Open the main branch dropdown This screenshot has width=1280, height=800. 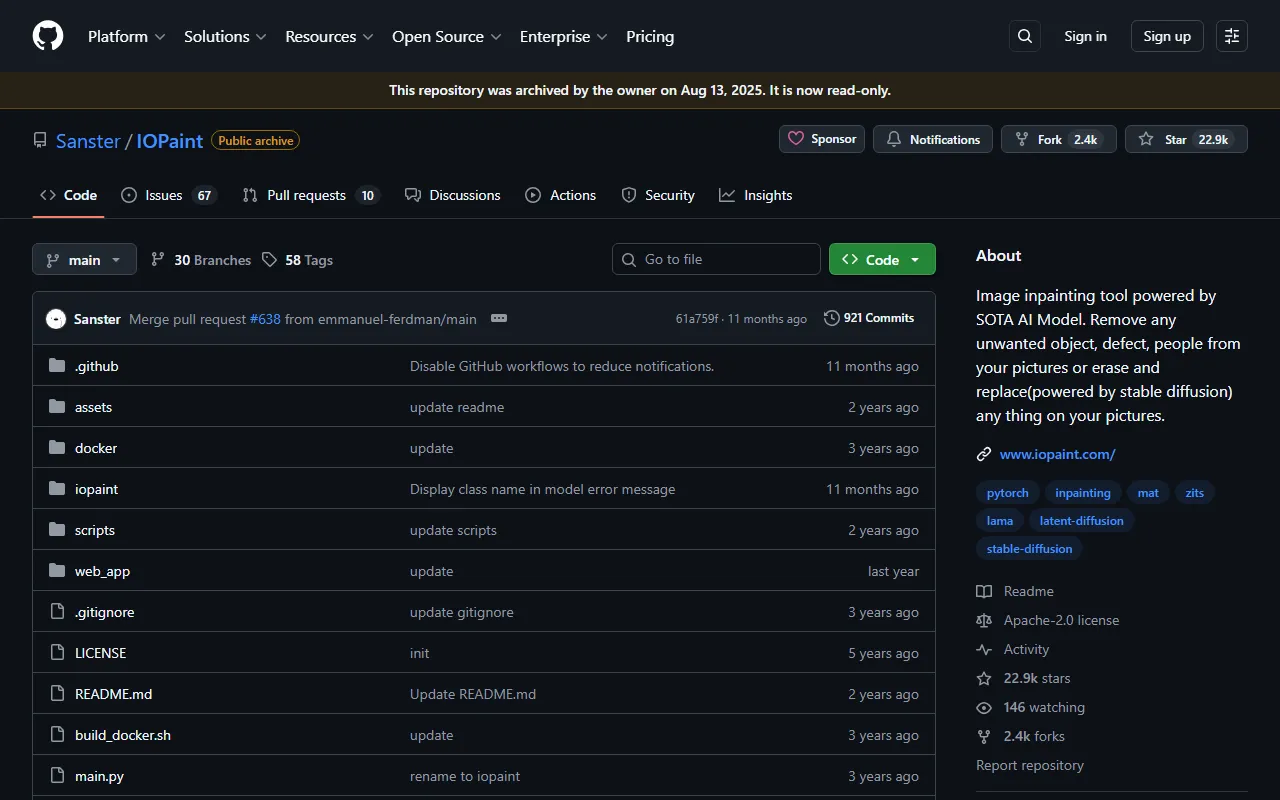(x=84, y=259)
